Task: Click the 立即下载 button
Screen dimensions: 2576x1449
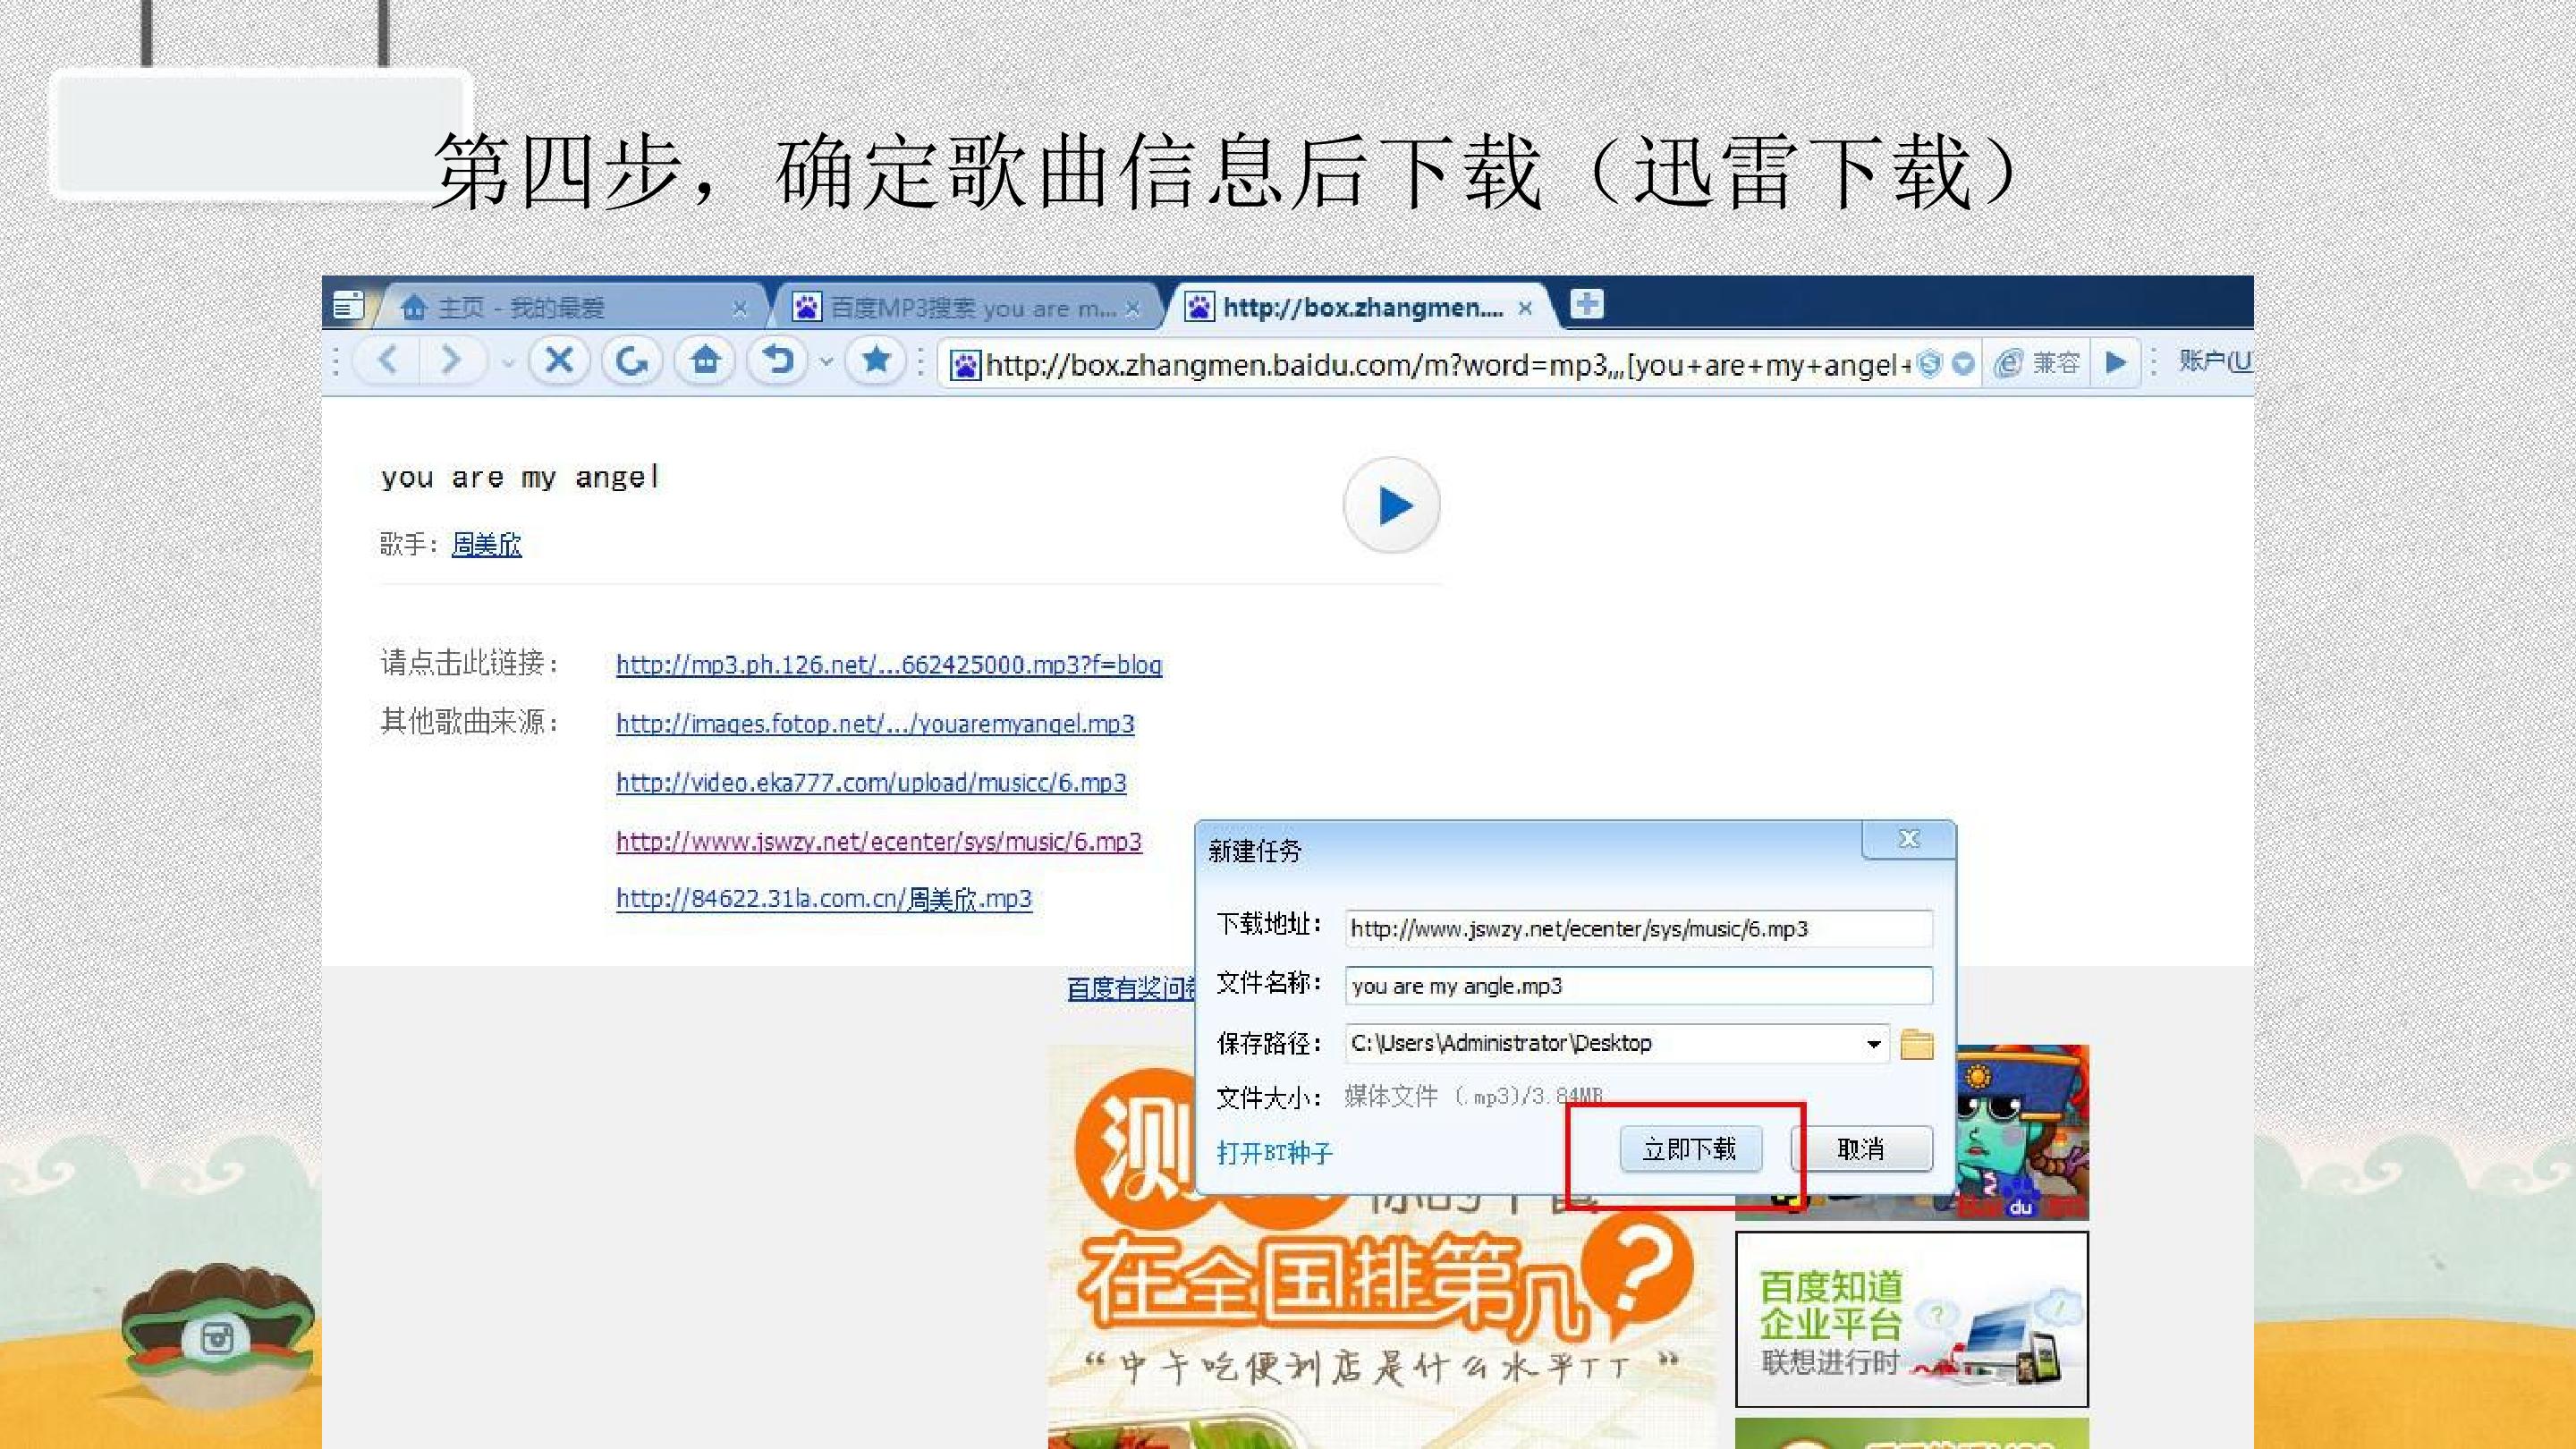Action: [1690, 1149]
